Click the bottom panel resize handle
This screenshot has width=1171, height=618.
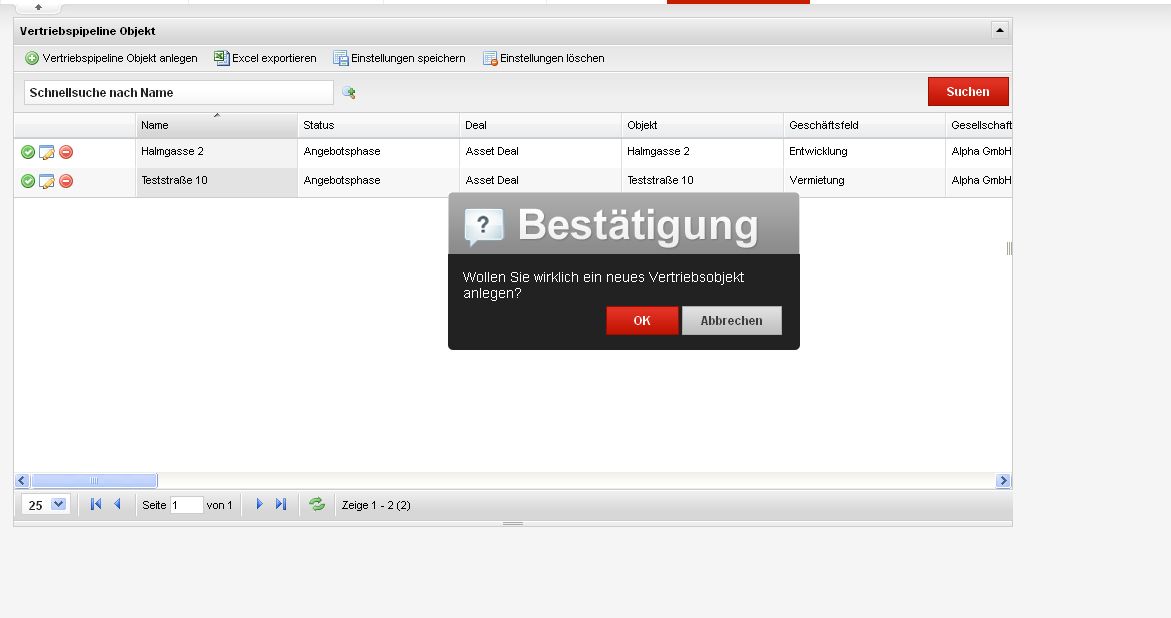(513, 523)
